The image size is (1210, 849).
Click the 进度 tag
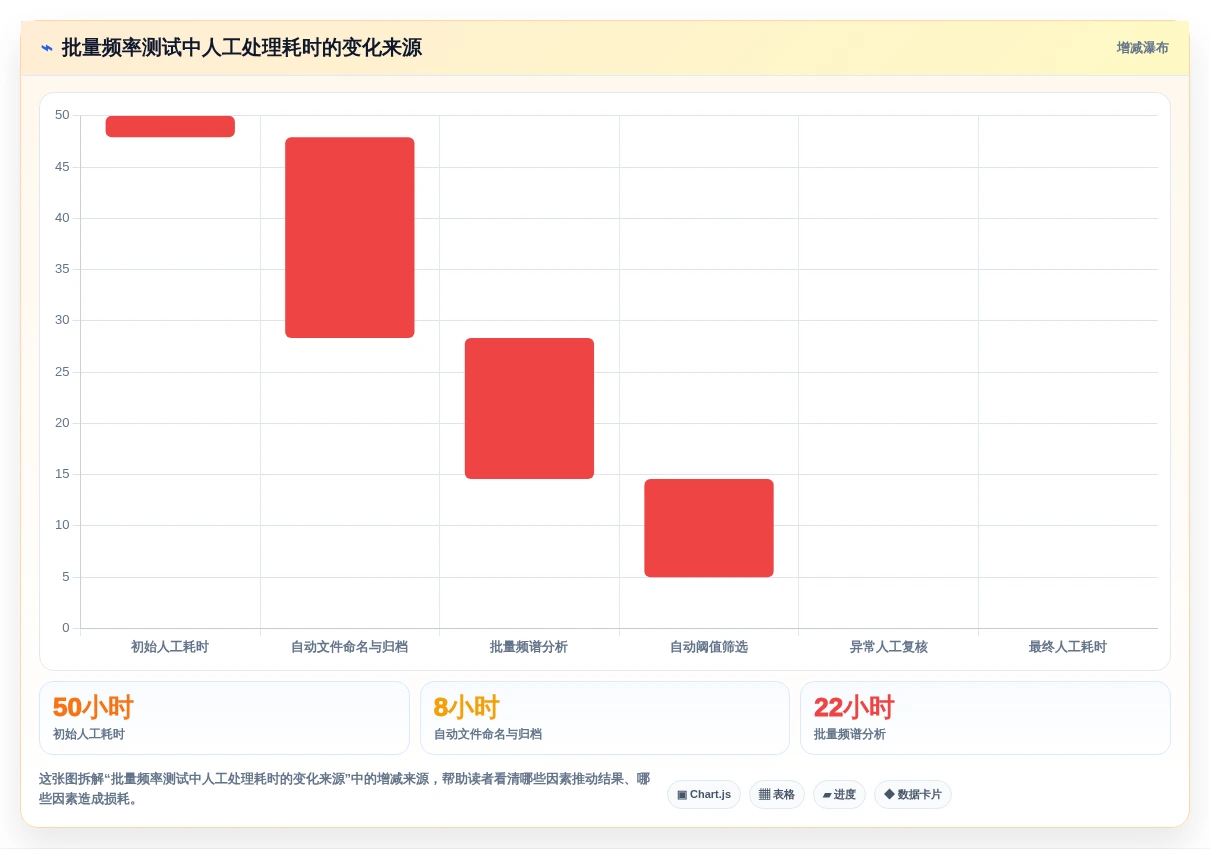pyautogui.click(x=839, y=794)
